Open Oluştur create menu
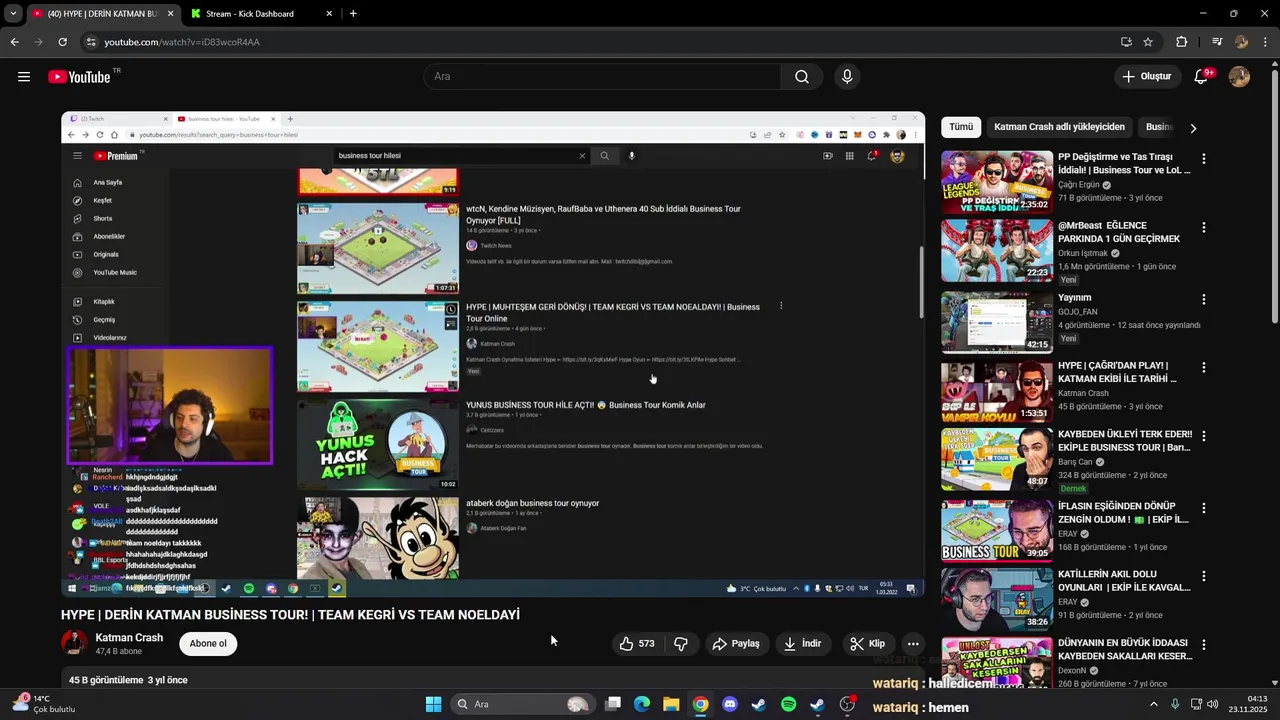Screen dimensions: 1280x720 pyautogui.click(x=1147, y=77)
